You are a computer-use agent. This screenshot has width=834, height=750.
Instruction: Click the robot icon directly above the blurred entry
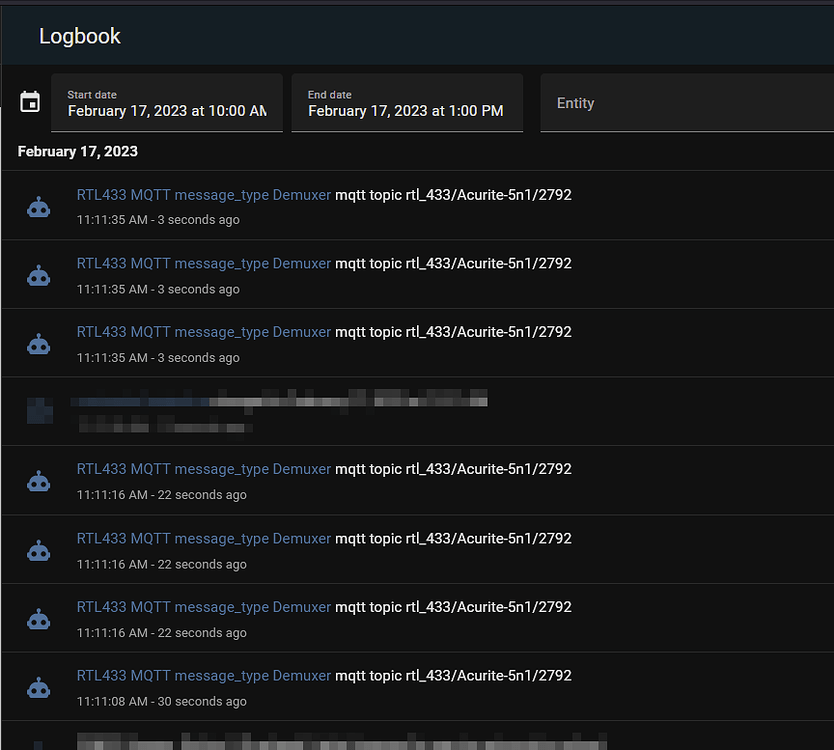[39, 342]
